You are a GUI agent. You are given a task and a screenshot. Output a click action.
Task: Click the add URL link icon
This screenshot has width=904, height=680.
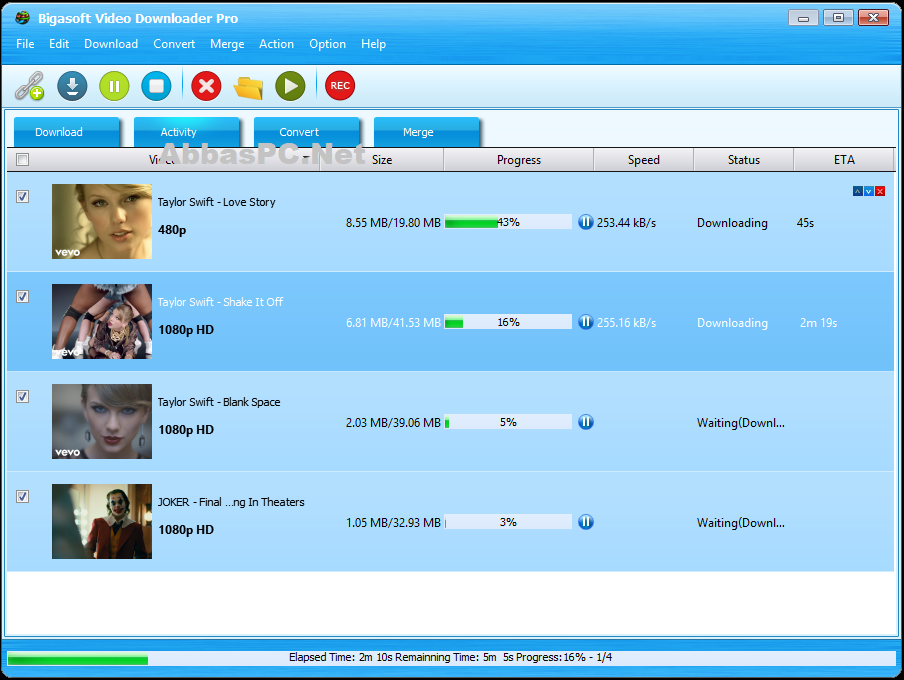click(x=29, y=86)
